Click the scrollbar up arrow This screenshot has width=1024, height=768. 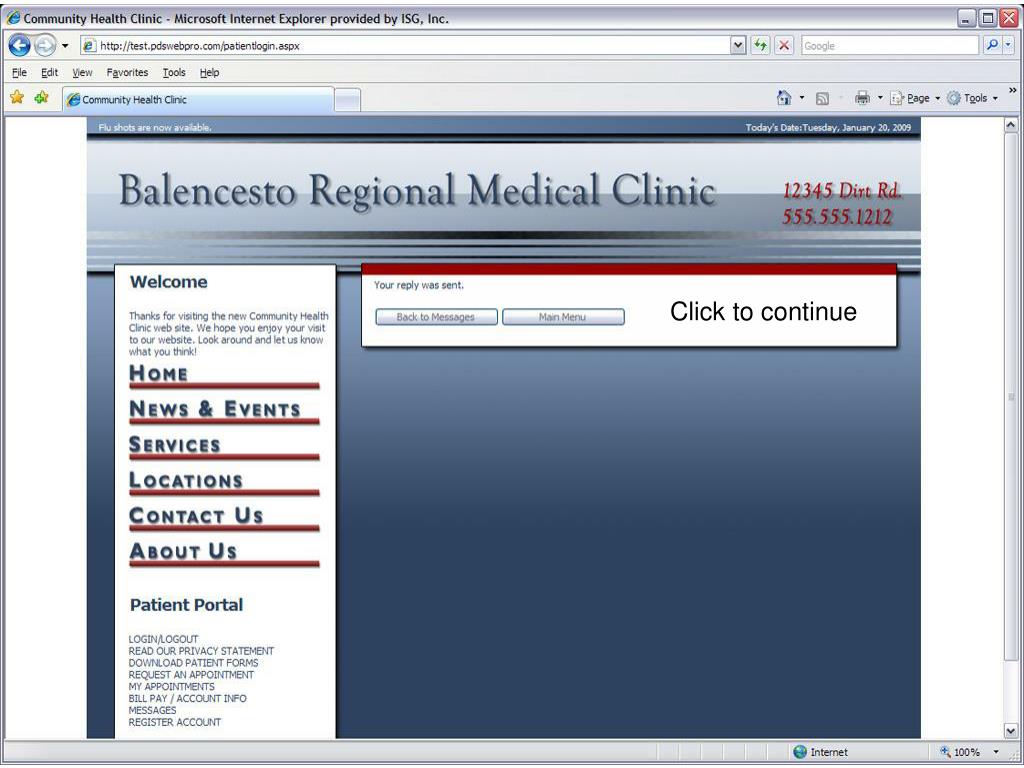(x=1011, y=124)
